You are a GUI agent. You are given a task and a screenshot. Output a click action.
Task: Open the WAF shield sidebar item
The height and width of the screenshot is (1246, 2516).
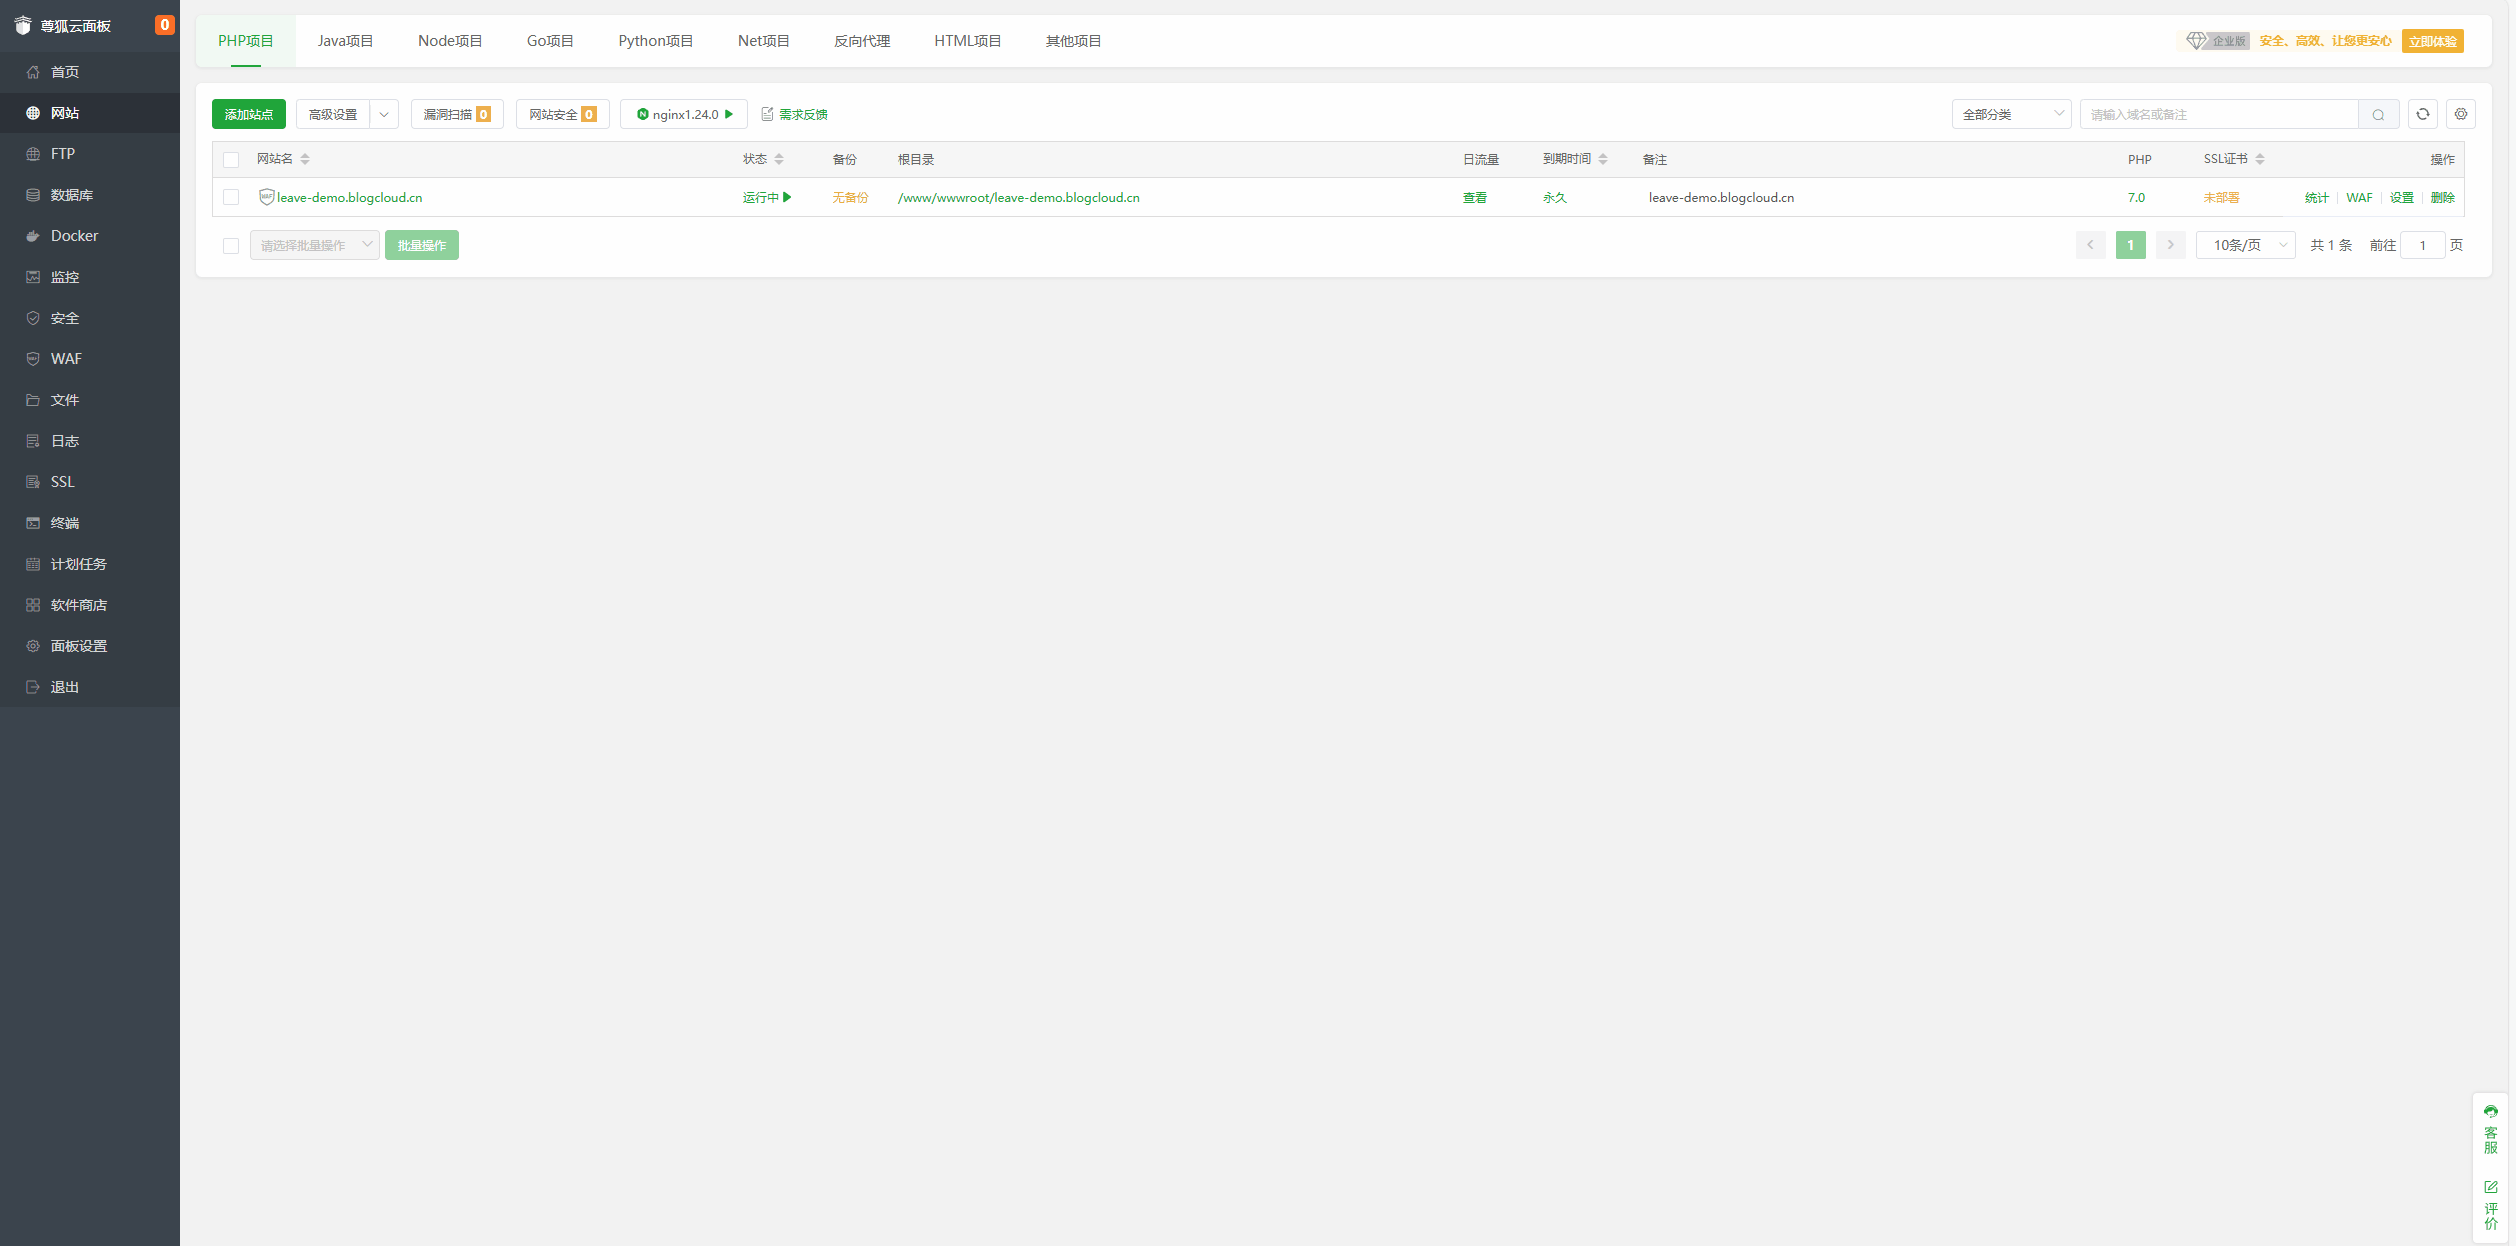coord(33,359)
